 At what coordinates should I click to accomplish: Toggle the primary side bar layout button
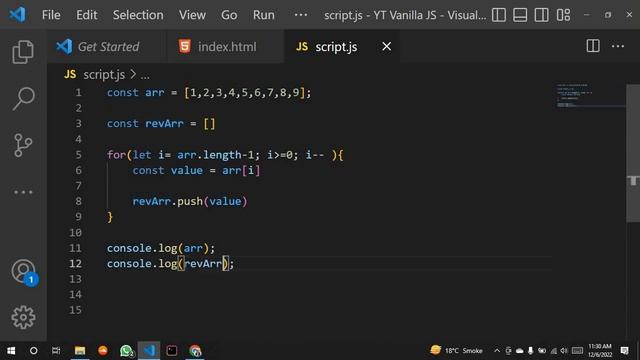click(498, 15)
